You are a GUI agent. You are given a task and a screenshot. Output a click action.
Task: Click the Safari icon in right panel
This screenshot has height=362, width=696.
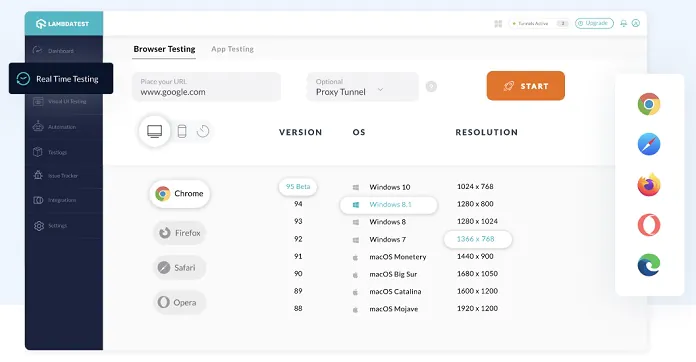pos(649,144)
